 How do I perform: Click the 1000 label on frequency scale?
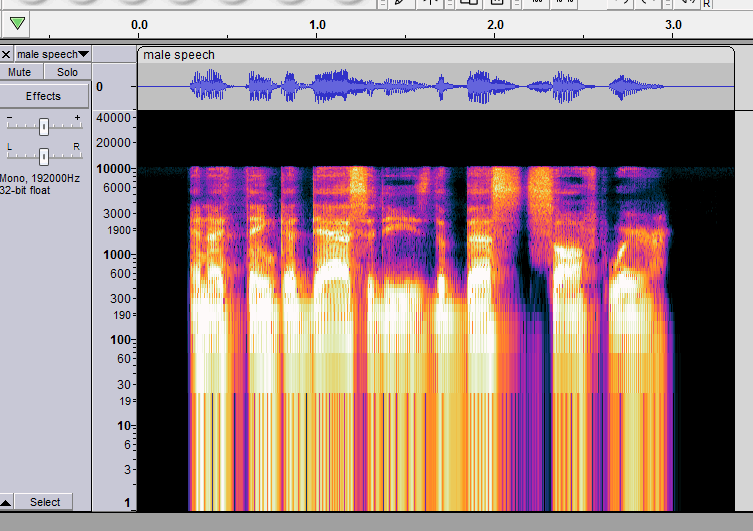coord(117,254)
